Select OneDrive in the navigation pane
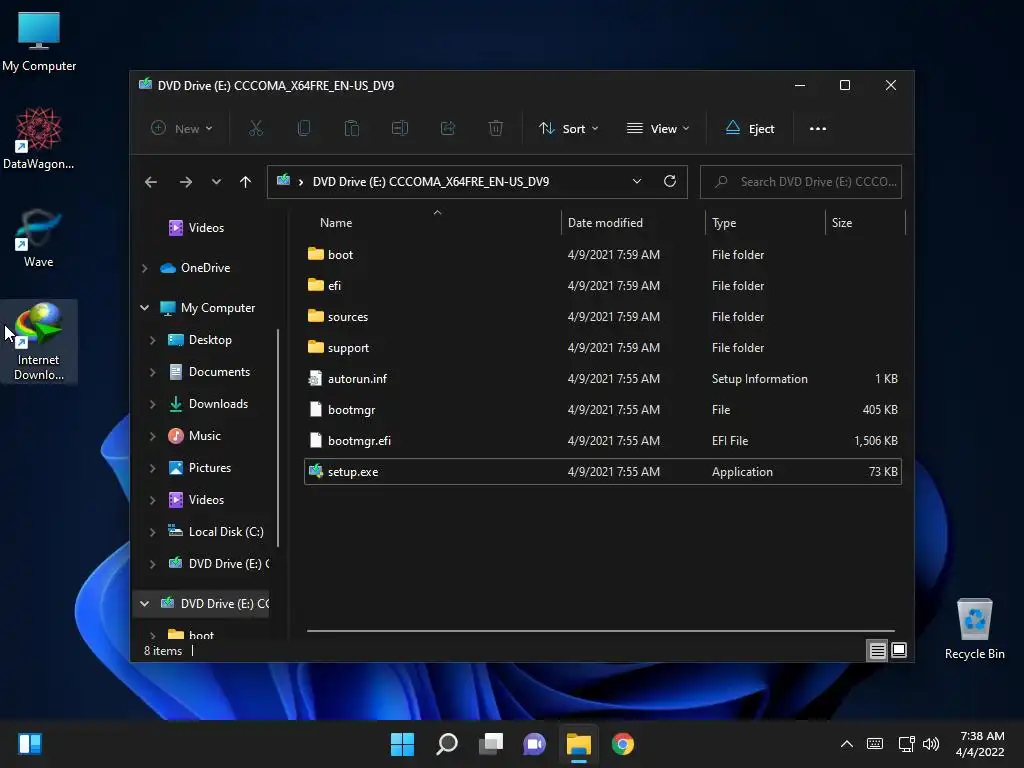Viewport: 1024px width, 768px height. (x=195, y=268)
